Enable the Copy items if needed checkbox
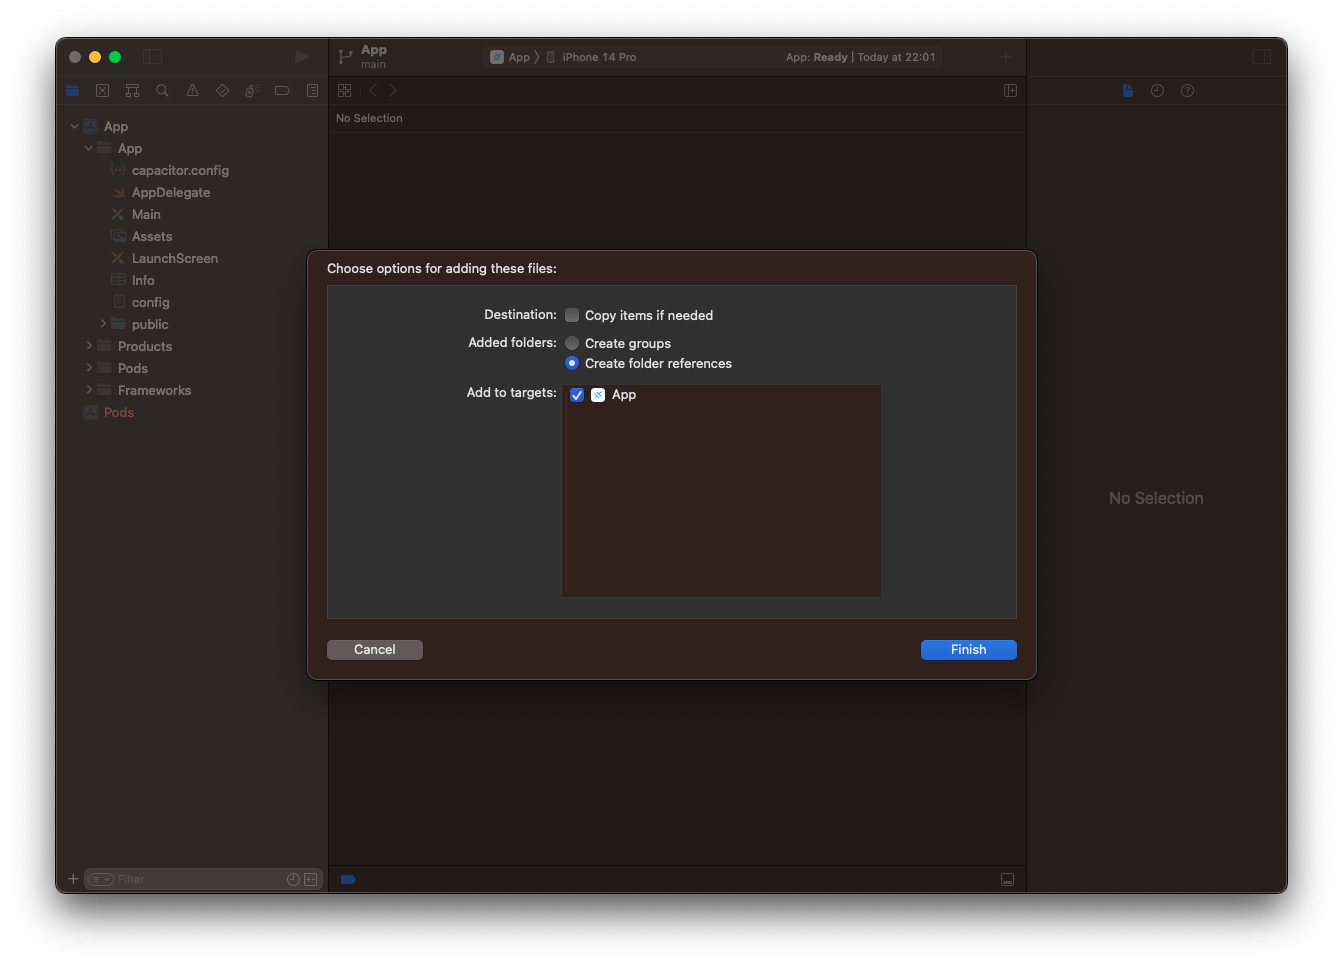This screenshot has width=1343, height=967. 571,314
